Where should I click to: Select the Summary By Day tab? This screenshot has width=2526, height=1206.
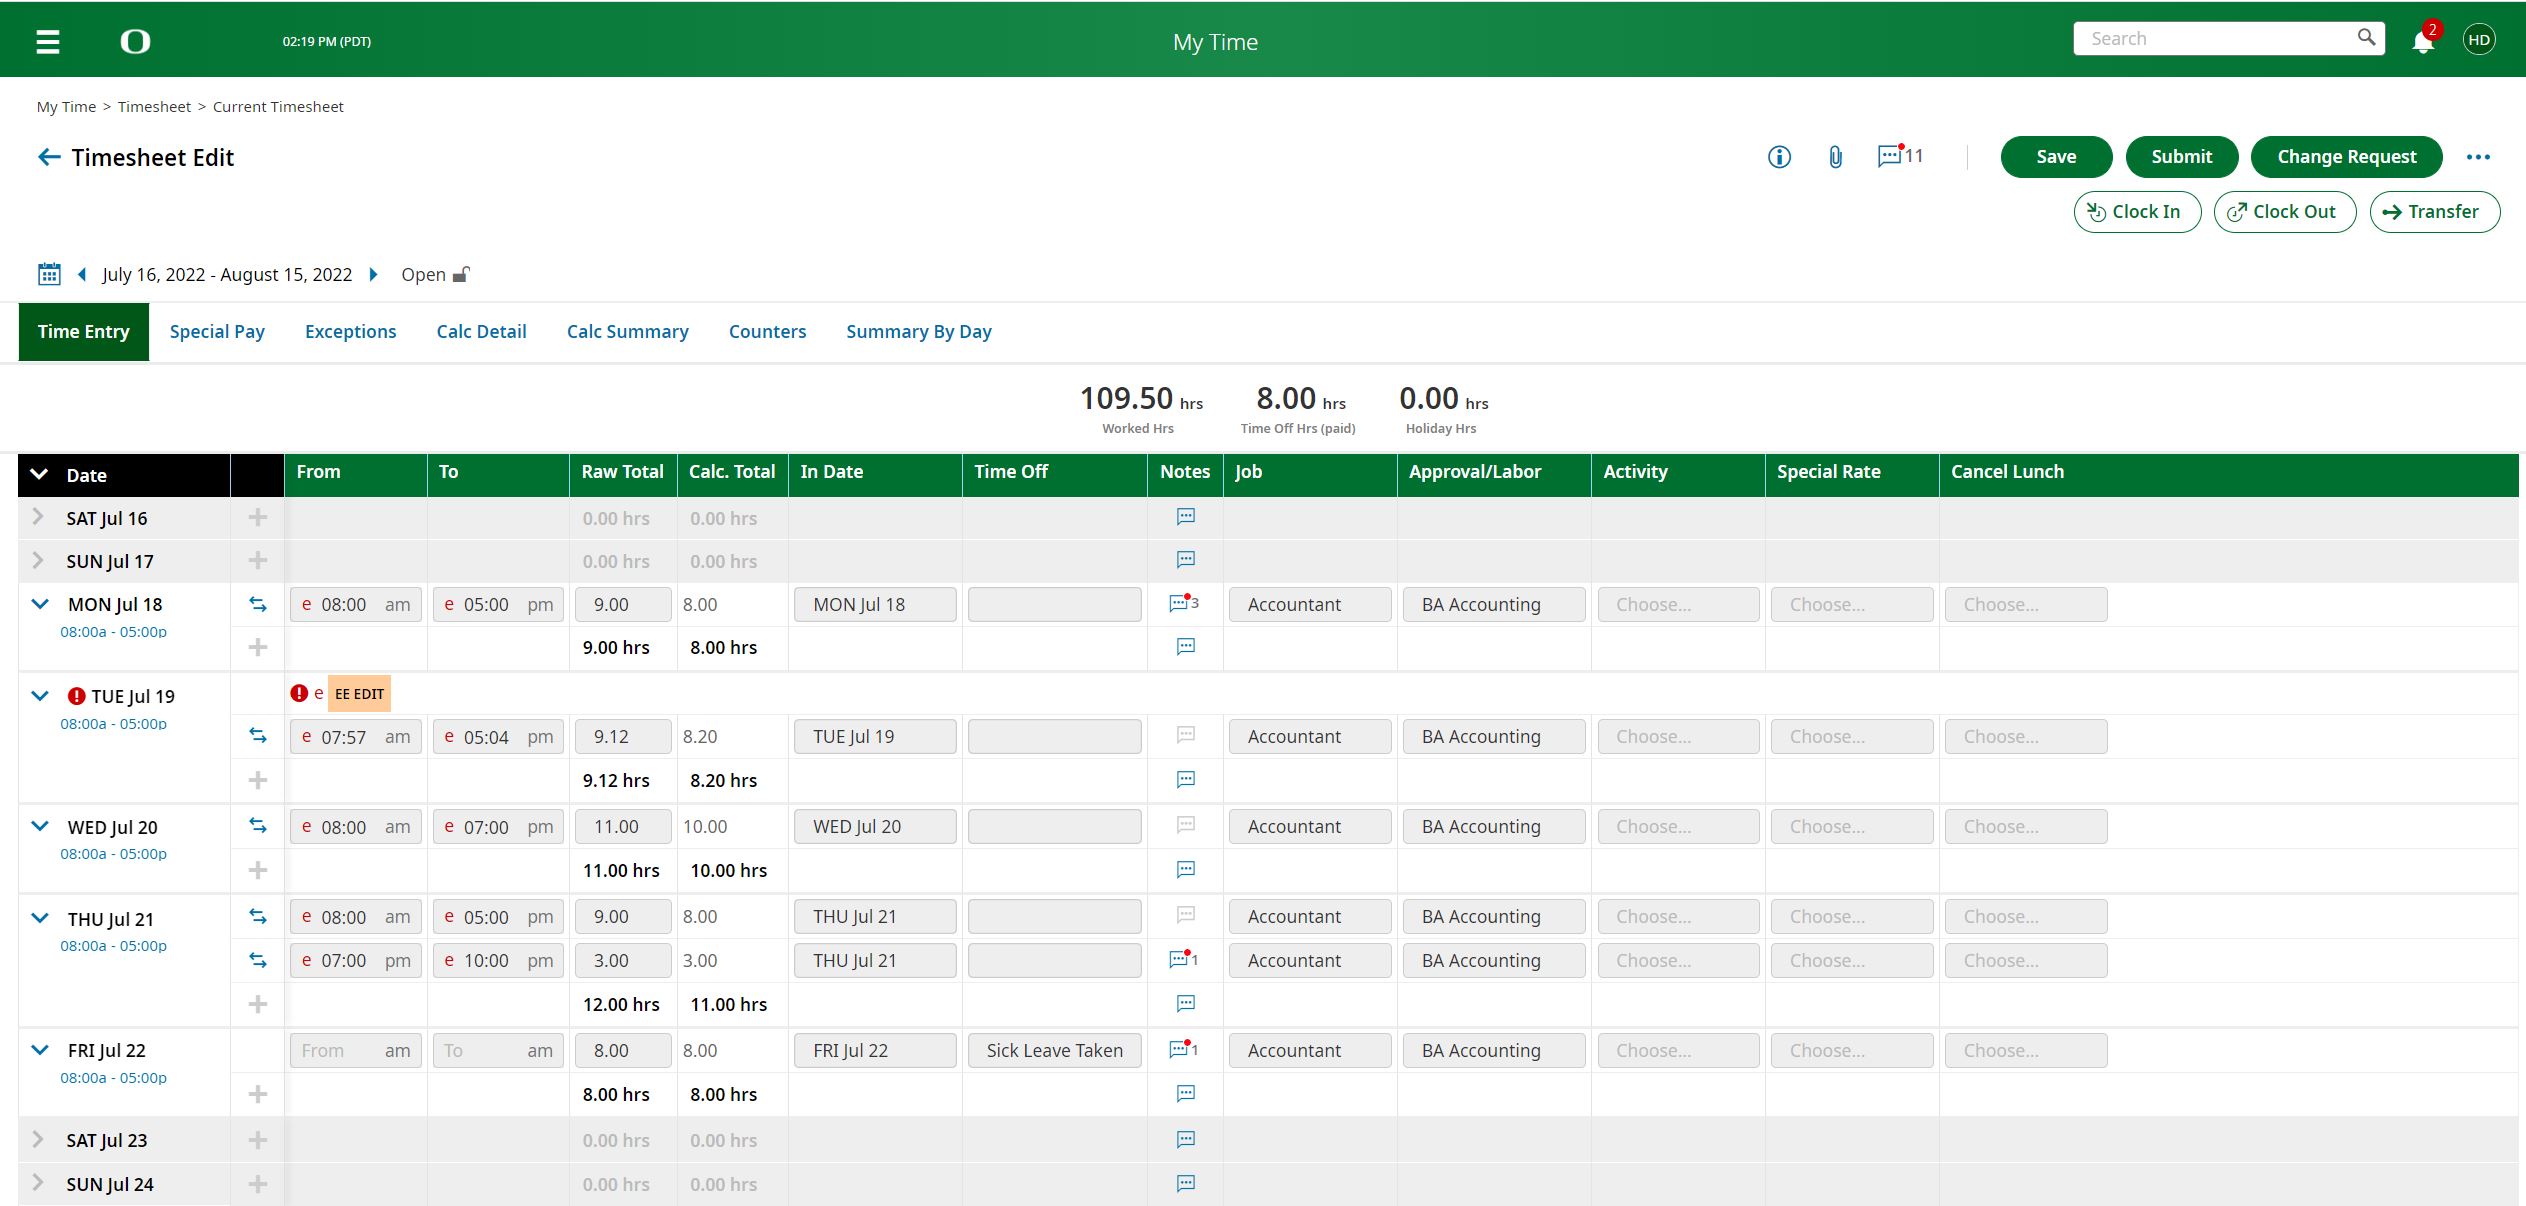point(918,332)
